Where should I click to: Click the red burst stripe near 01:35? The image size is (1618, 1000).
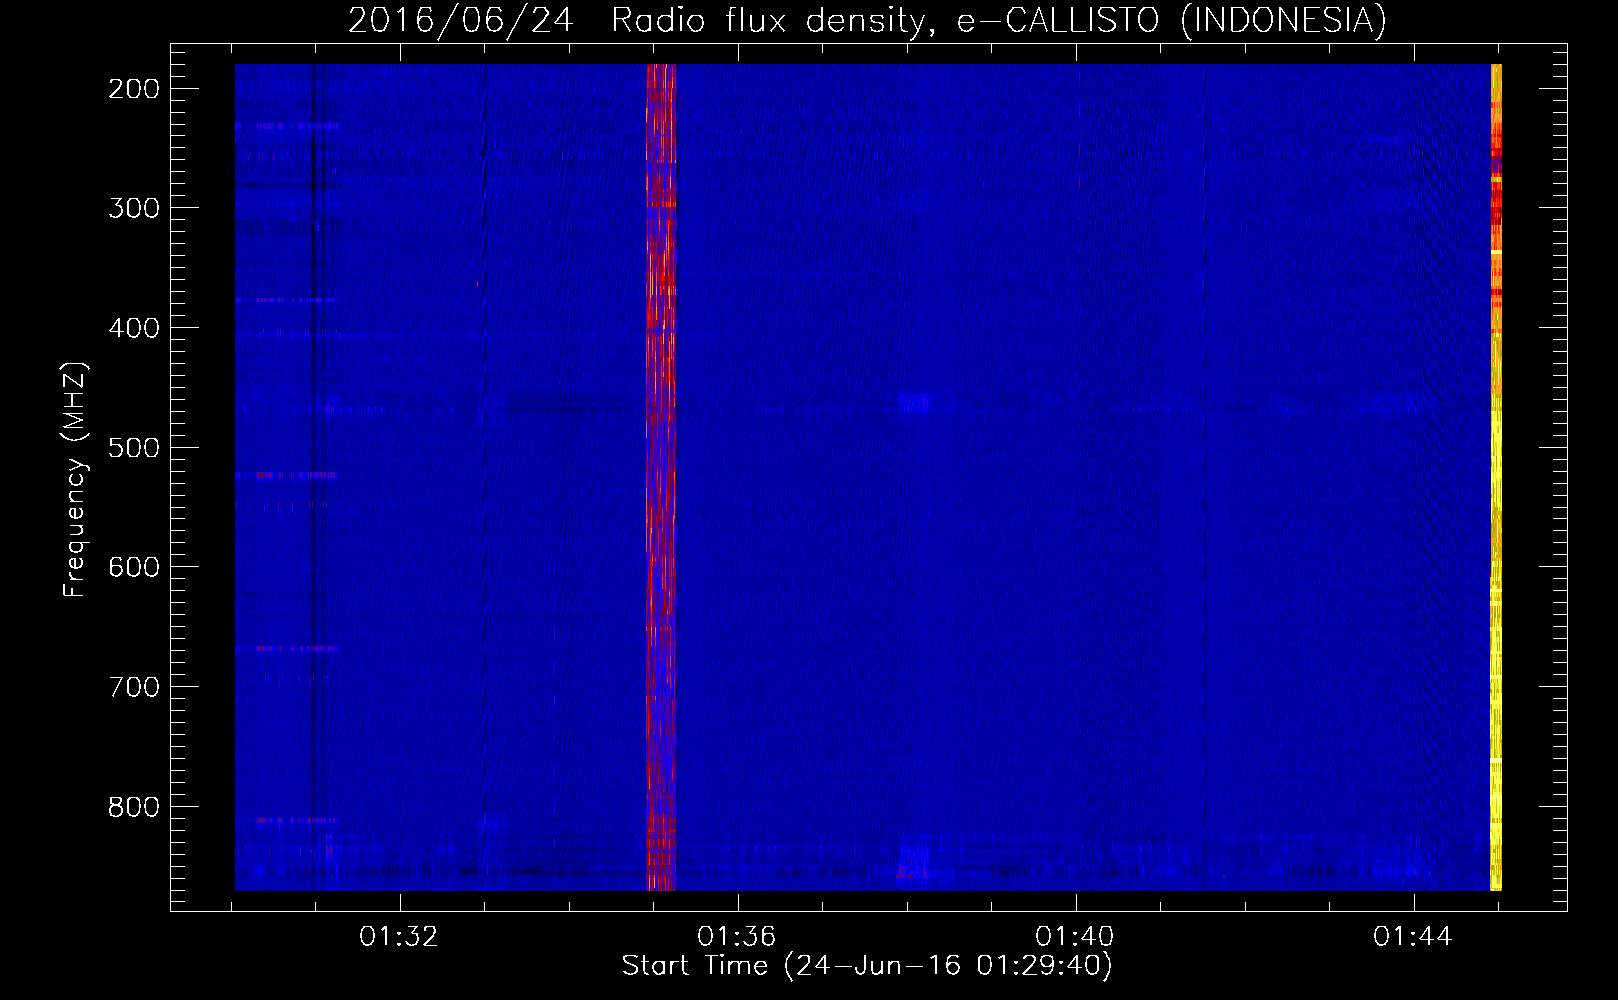coord(661,477)
